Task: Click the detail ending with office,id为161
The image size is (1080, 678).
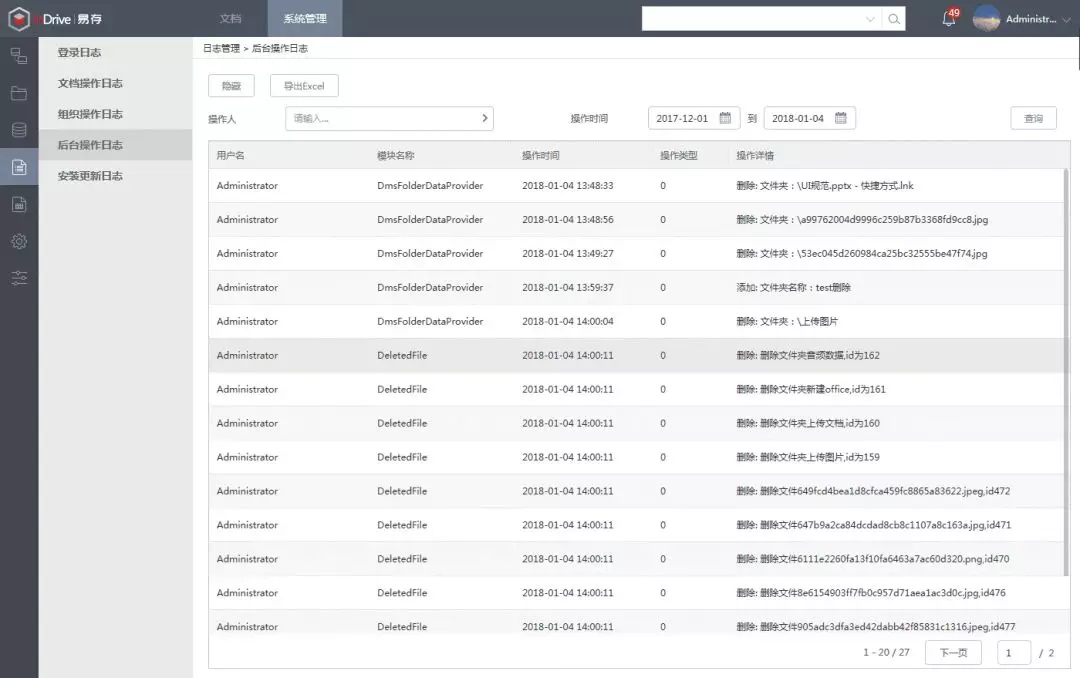Action: click(x=811, y=389)
